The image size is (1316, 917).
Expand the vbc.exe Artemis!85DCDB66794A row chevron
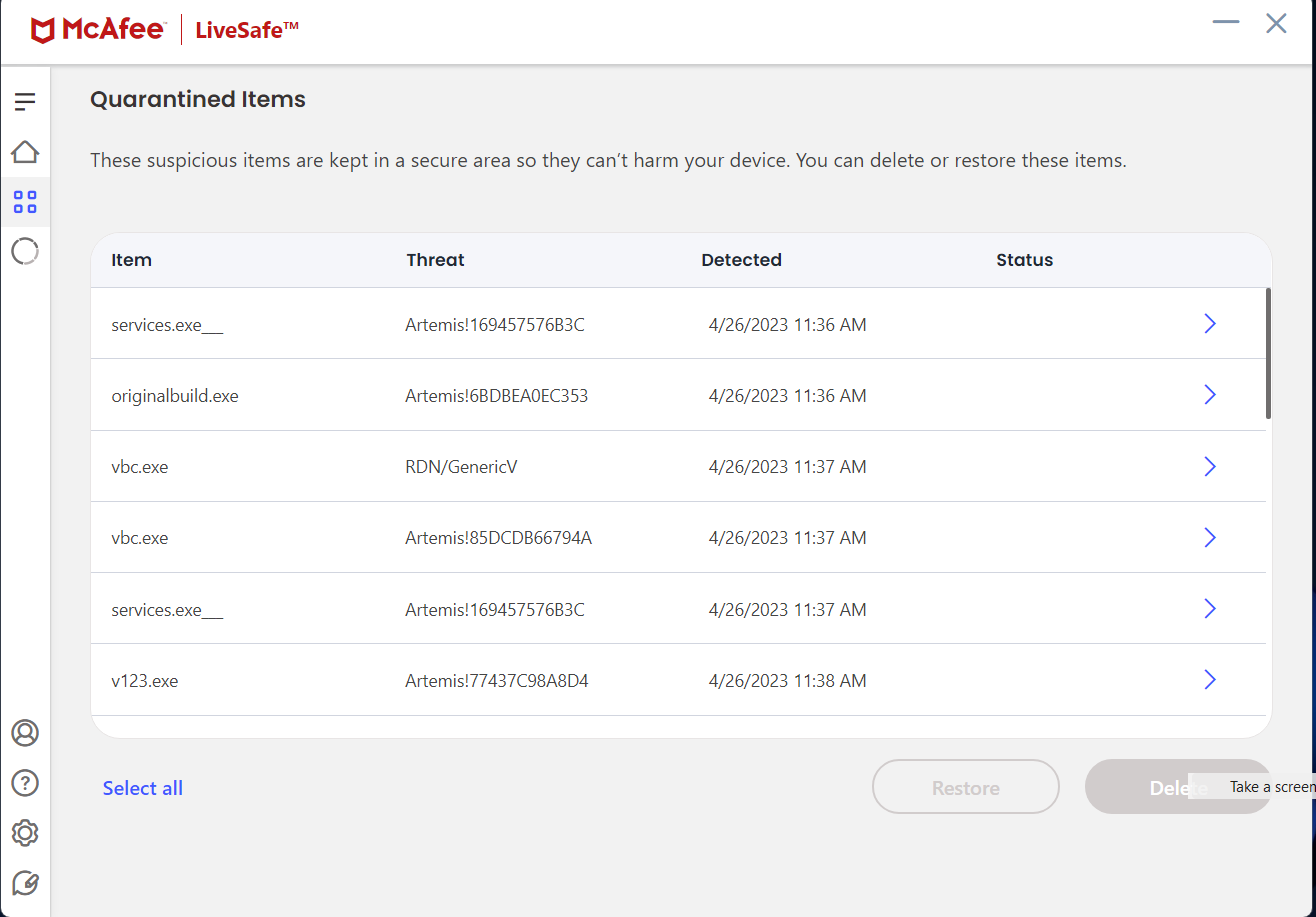click(1210, 537)
